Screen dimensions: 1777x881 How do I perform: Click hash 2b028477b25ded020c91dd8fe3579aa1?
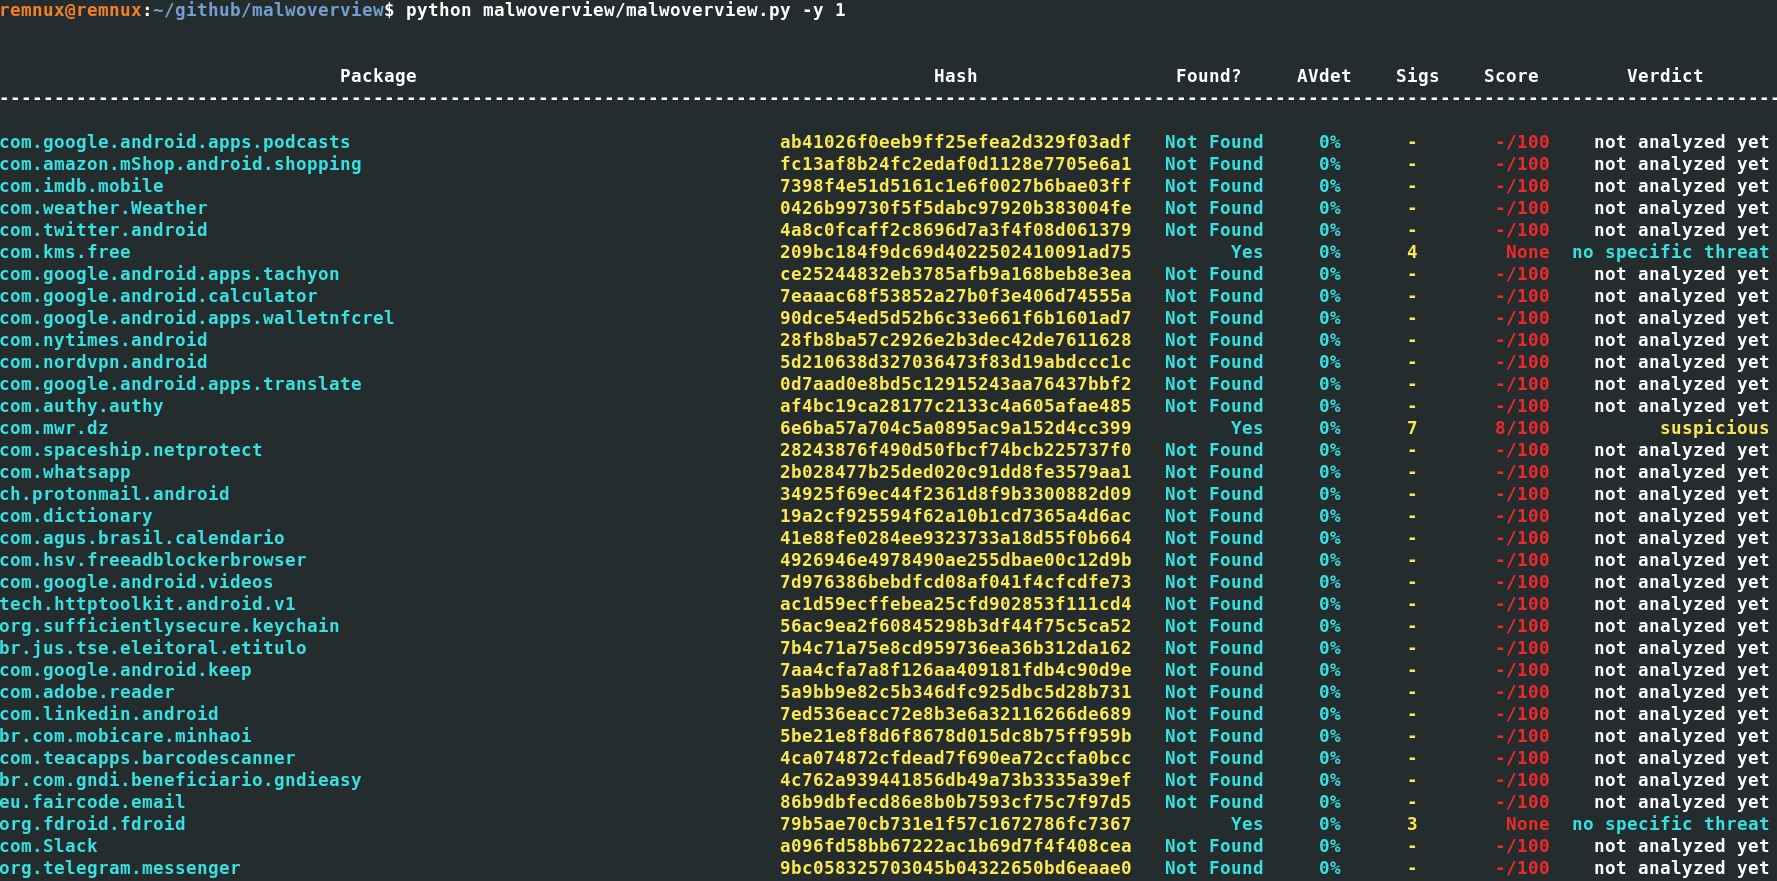(955, 472)
